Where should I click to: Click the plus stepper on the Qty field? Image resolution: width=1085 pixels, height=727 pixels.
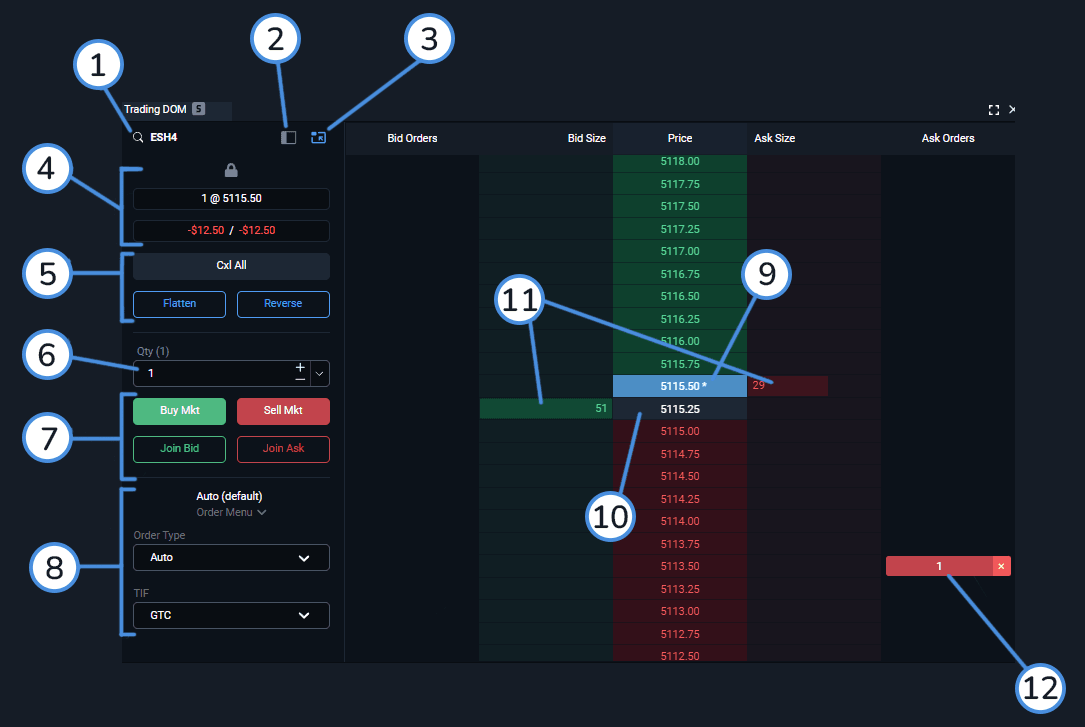(300, 367)
